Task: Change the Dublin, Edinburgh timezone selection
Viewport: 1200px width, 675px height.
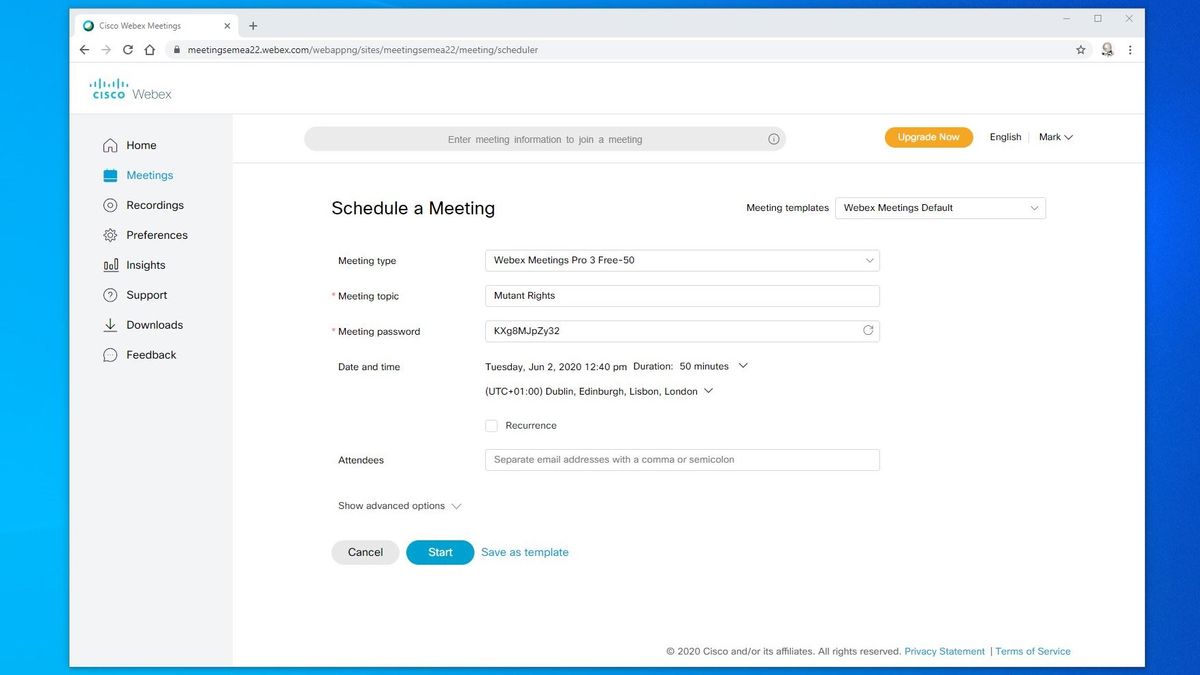Action: 709,391
